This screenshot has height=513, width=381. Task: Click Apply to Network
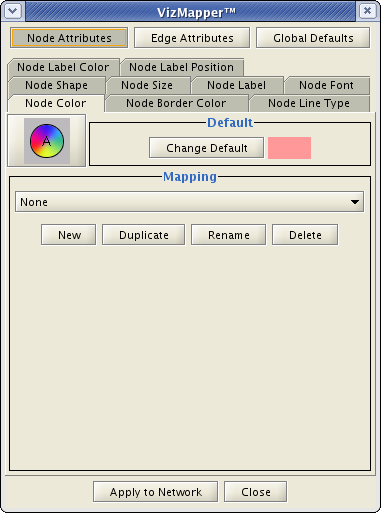click(156, 492)
